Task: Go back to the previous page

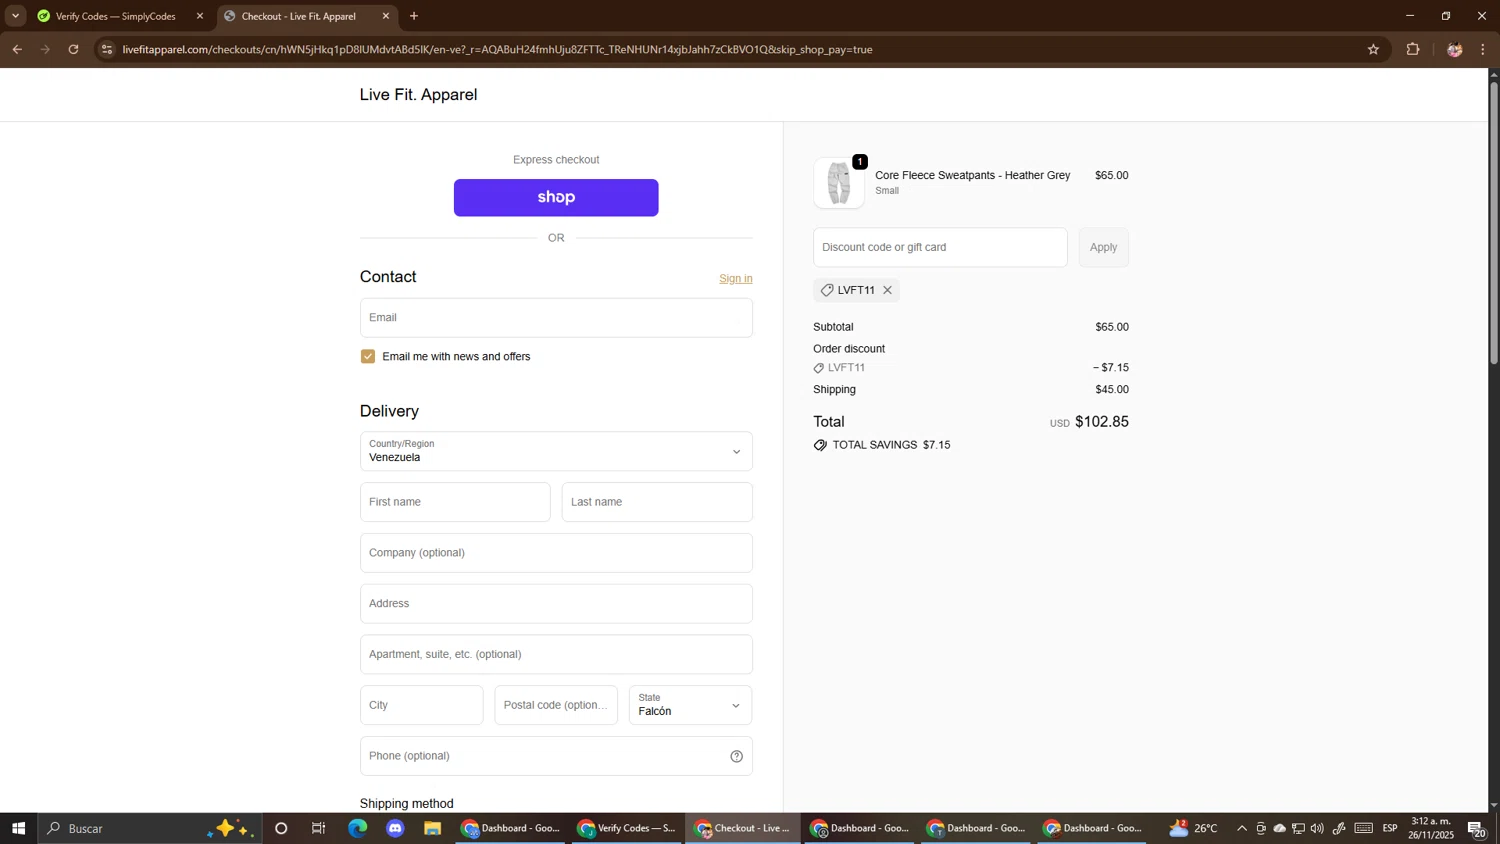Action: 17,49
